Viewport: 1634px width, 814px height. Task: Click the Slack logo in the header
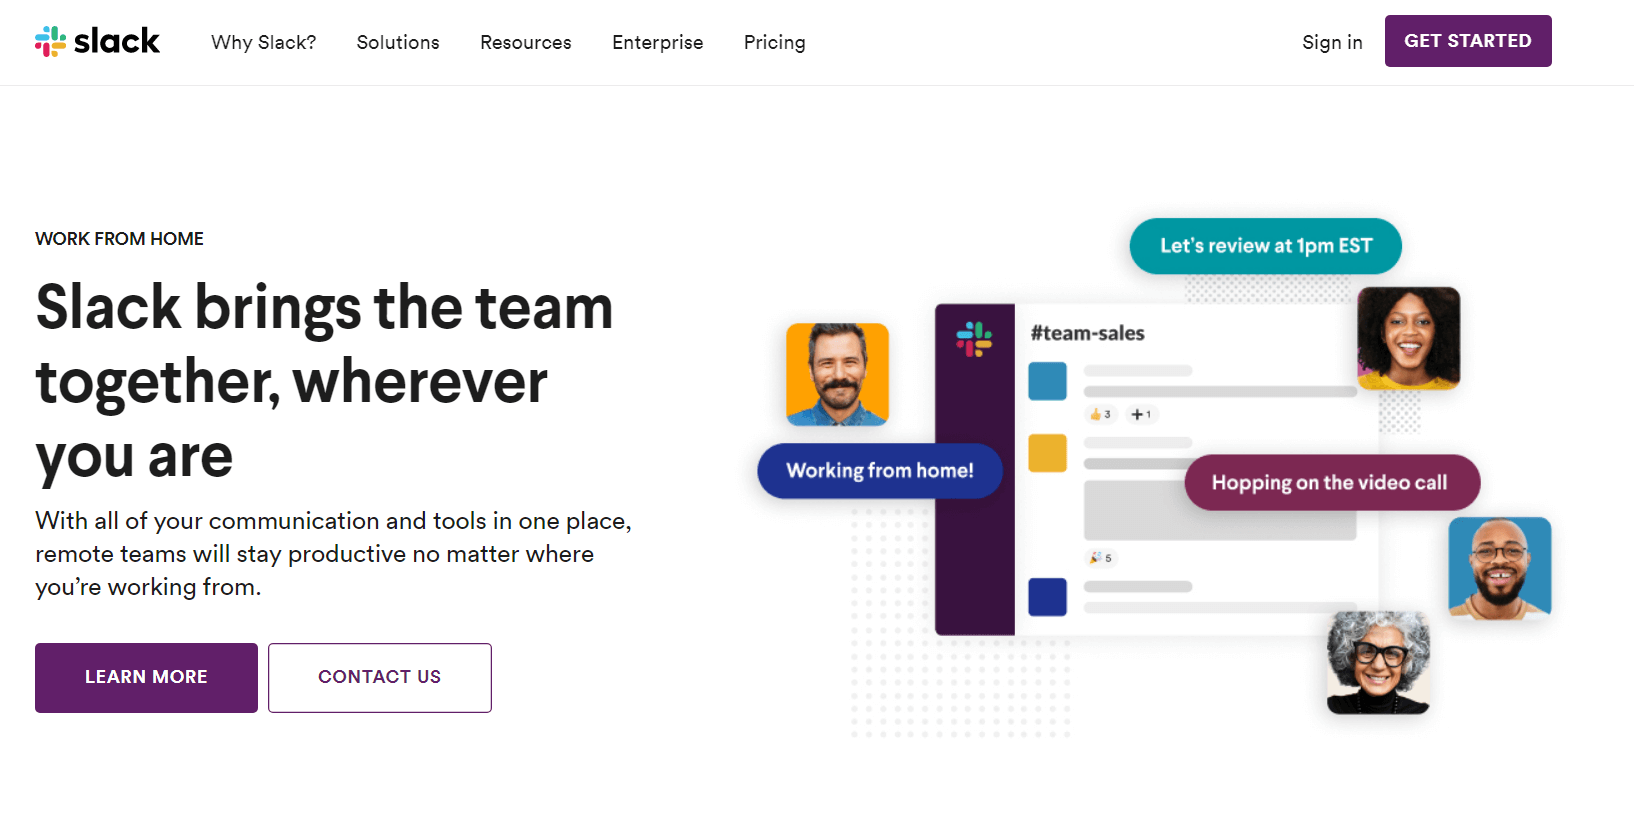pos(97,41)
